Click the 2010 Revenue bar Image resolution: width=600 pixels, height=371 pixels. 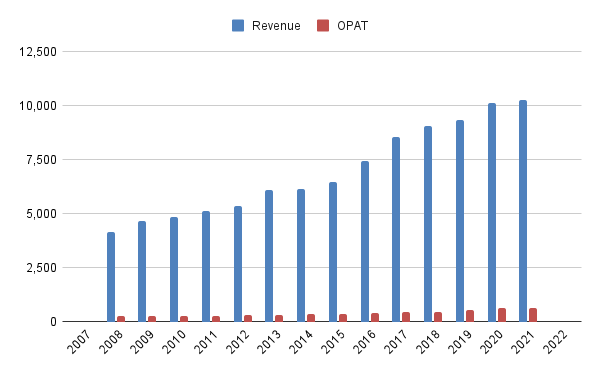pos(174,269)
